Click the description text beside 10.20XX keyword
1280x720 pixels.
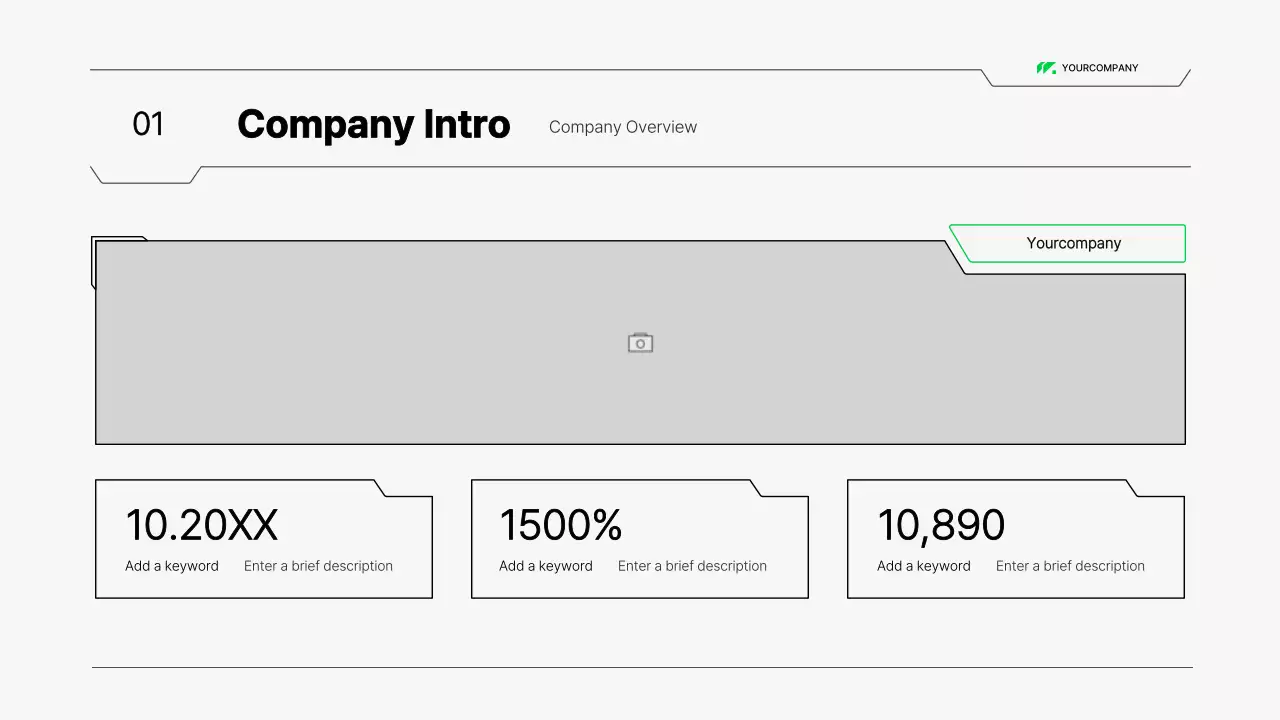318,566
